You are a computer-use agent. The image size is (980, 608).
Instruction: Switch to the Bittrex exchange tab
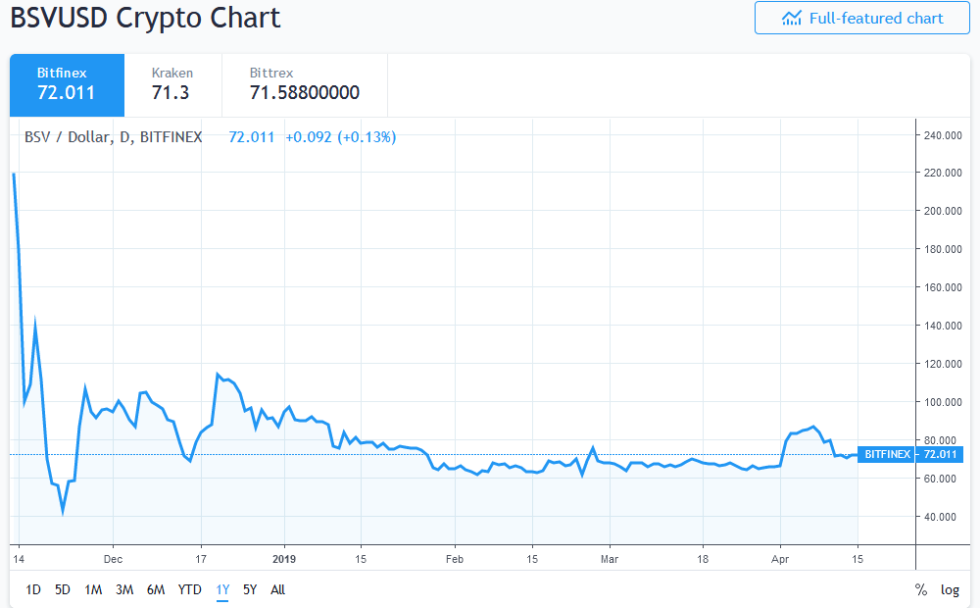click(x=296, y=85)
